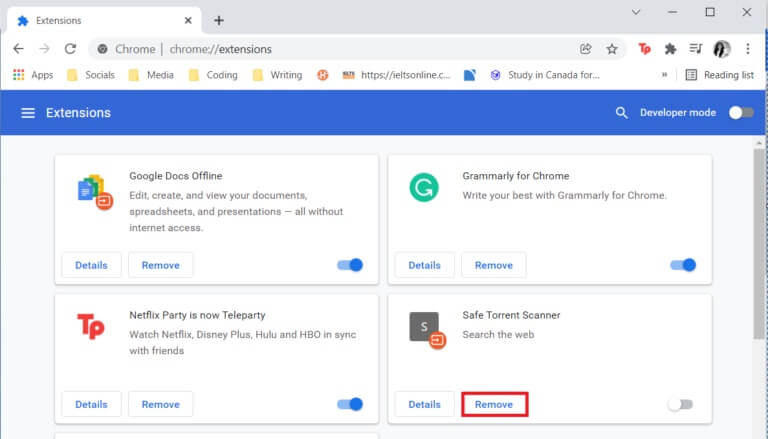Open the Extensions puzzle piece menu

coord(670,49)
